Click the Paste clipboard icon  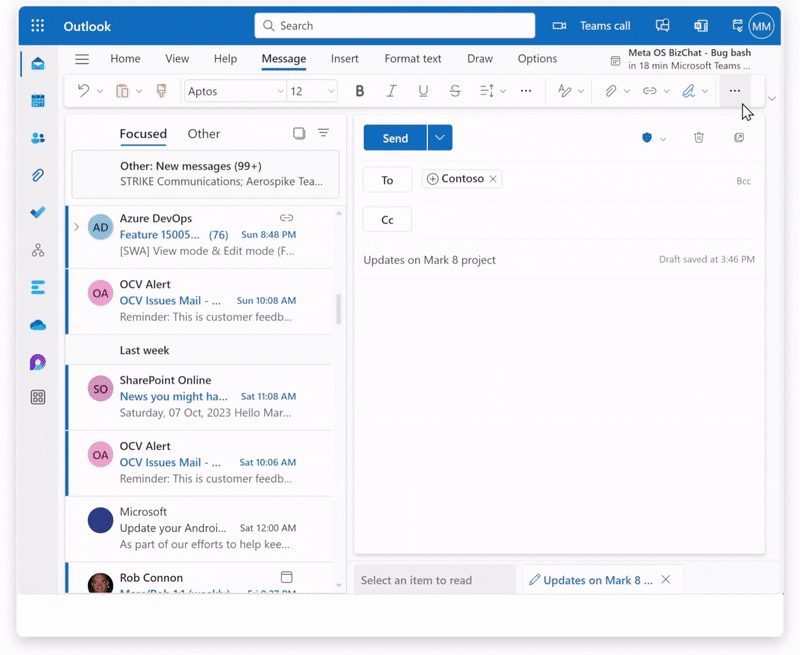(x=122, y=91)
